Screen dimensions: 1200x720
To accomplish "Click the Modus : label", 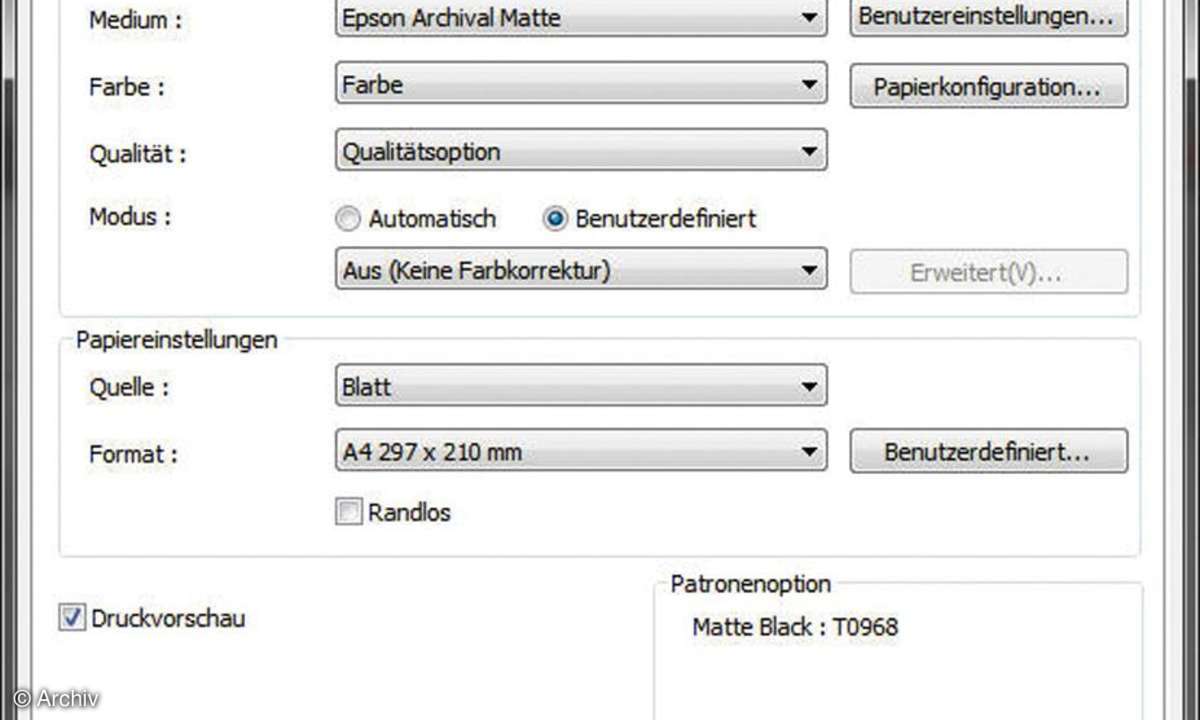I will point(129,218).
